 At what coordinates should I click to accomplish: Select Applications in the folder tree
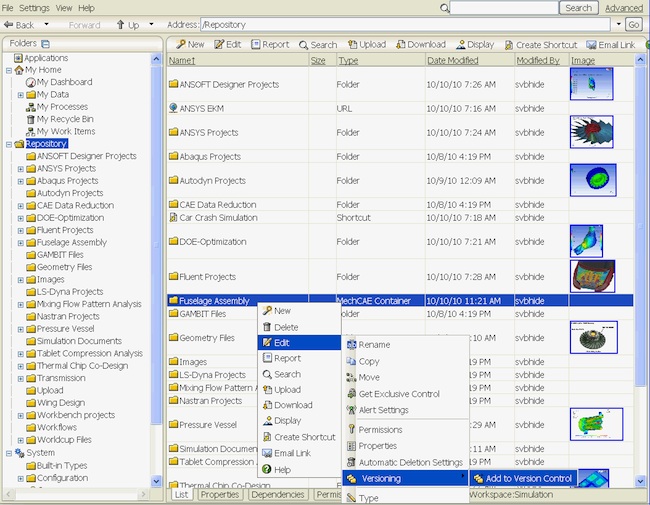(x=41, y=58)
